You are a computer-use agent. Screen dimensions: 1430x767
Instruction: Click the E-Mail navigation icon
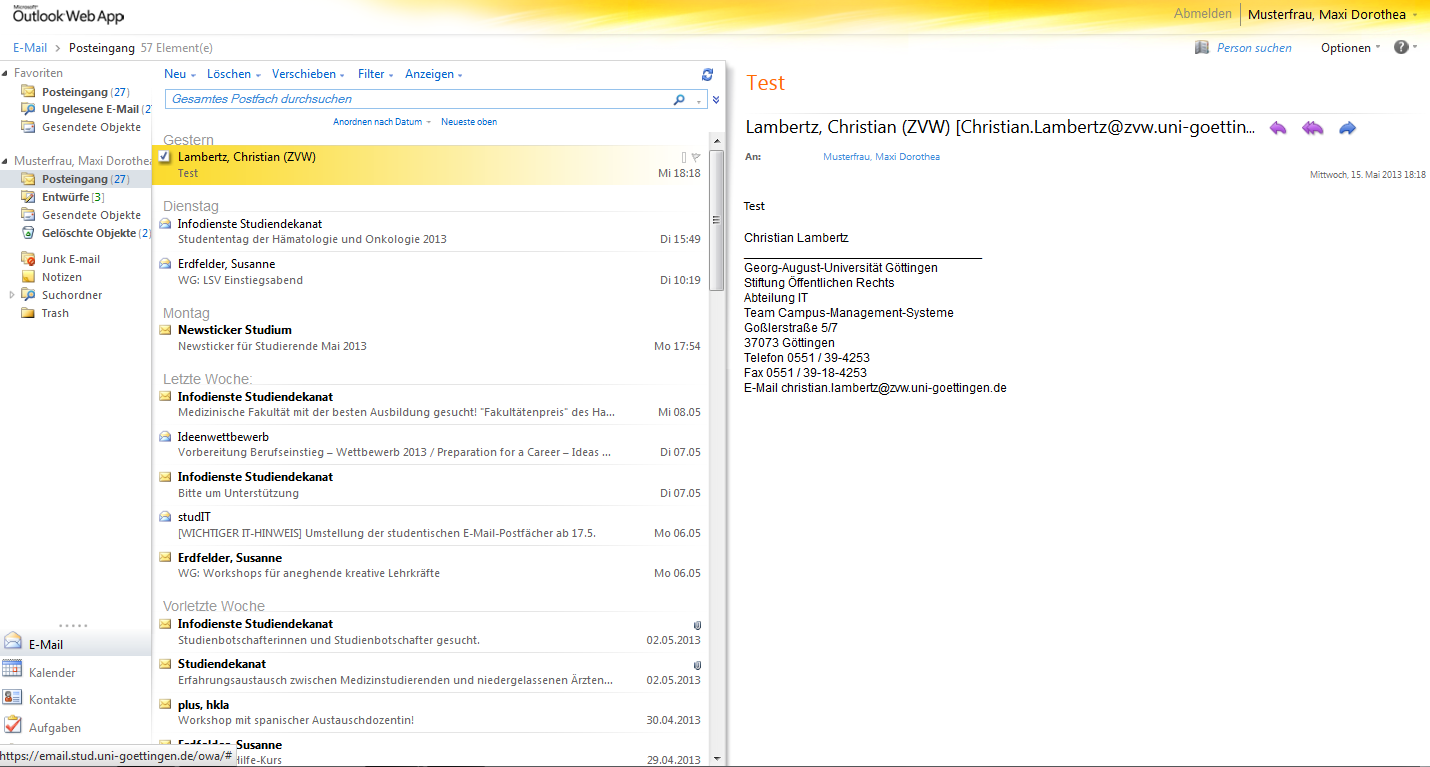pyautogui.click(x=12, y=642)
